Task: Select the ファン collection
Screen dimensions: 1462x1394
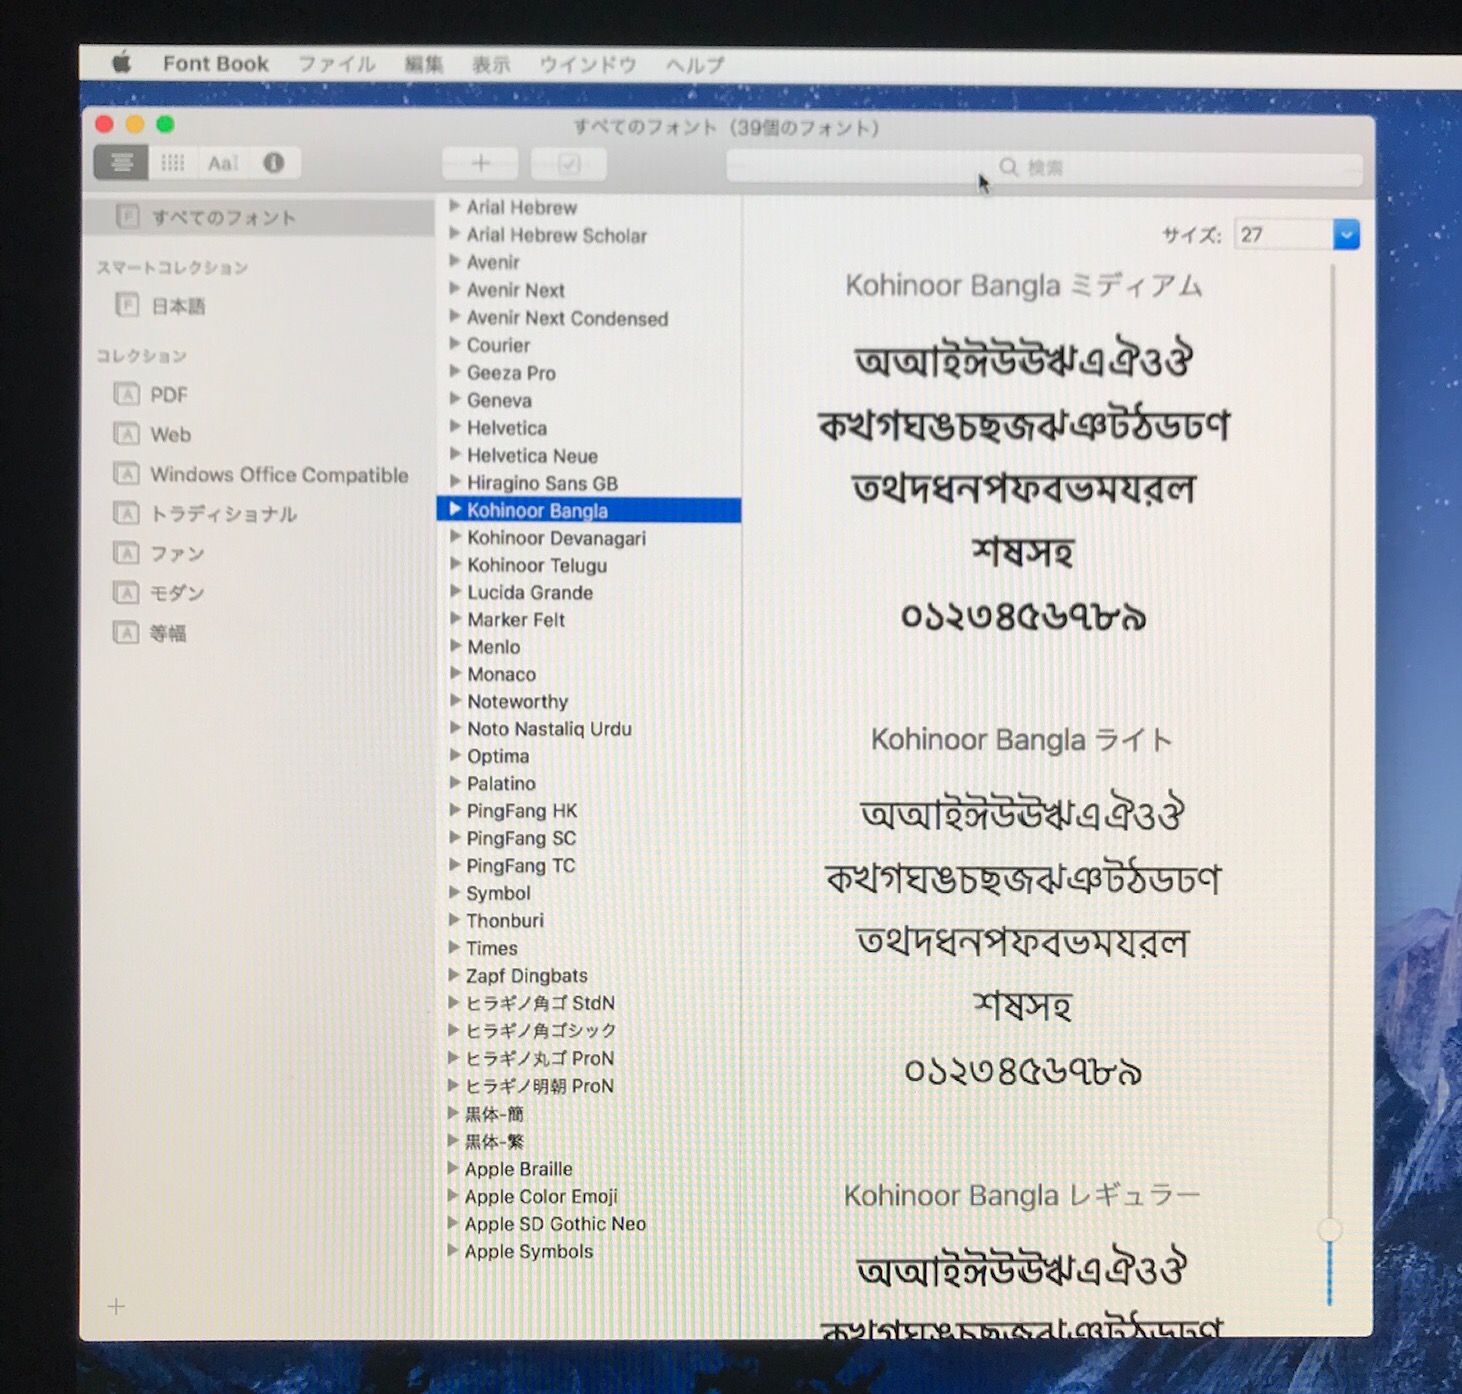Action: pos(177,554)
